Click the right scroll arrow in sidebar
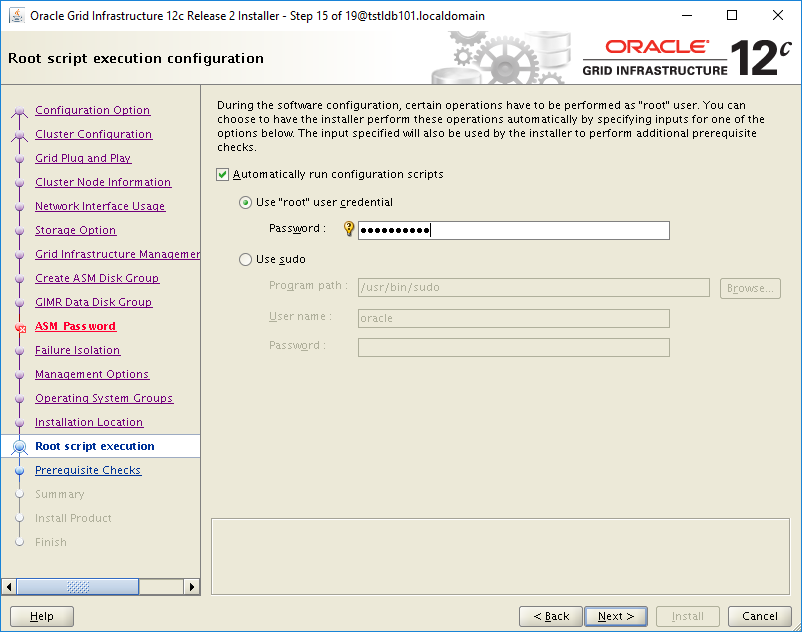 (191, 586)
